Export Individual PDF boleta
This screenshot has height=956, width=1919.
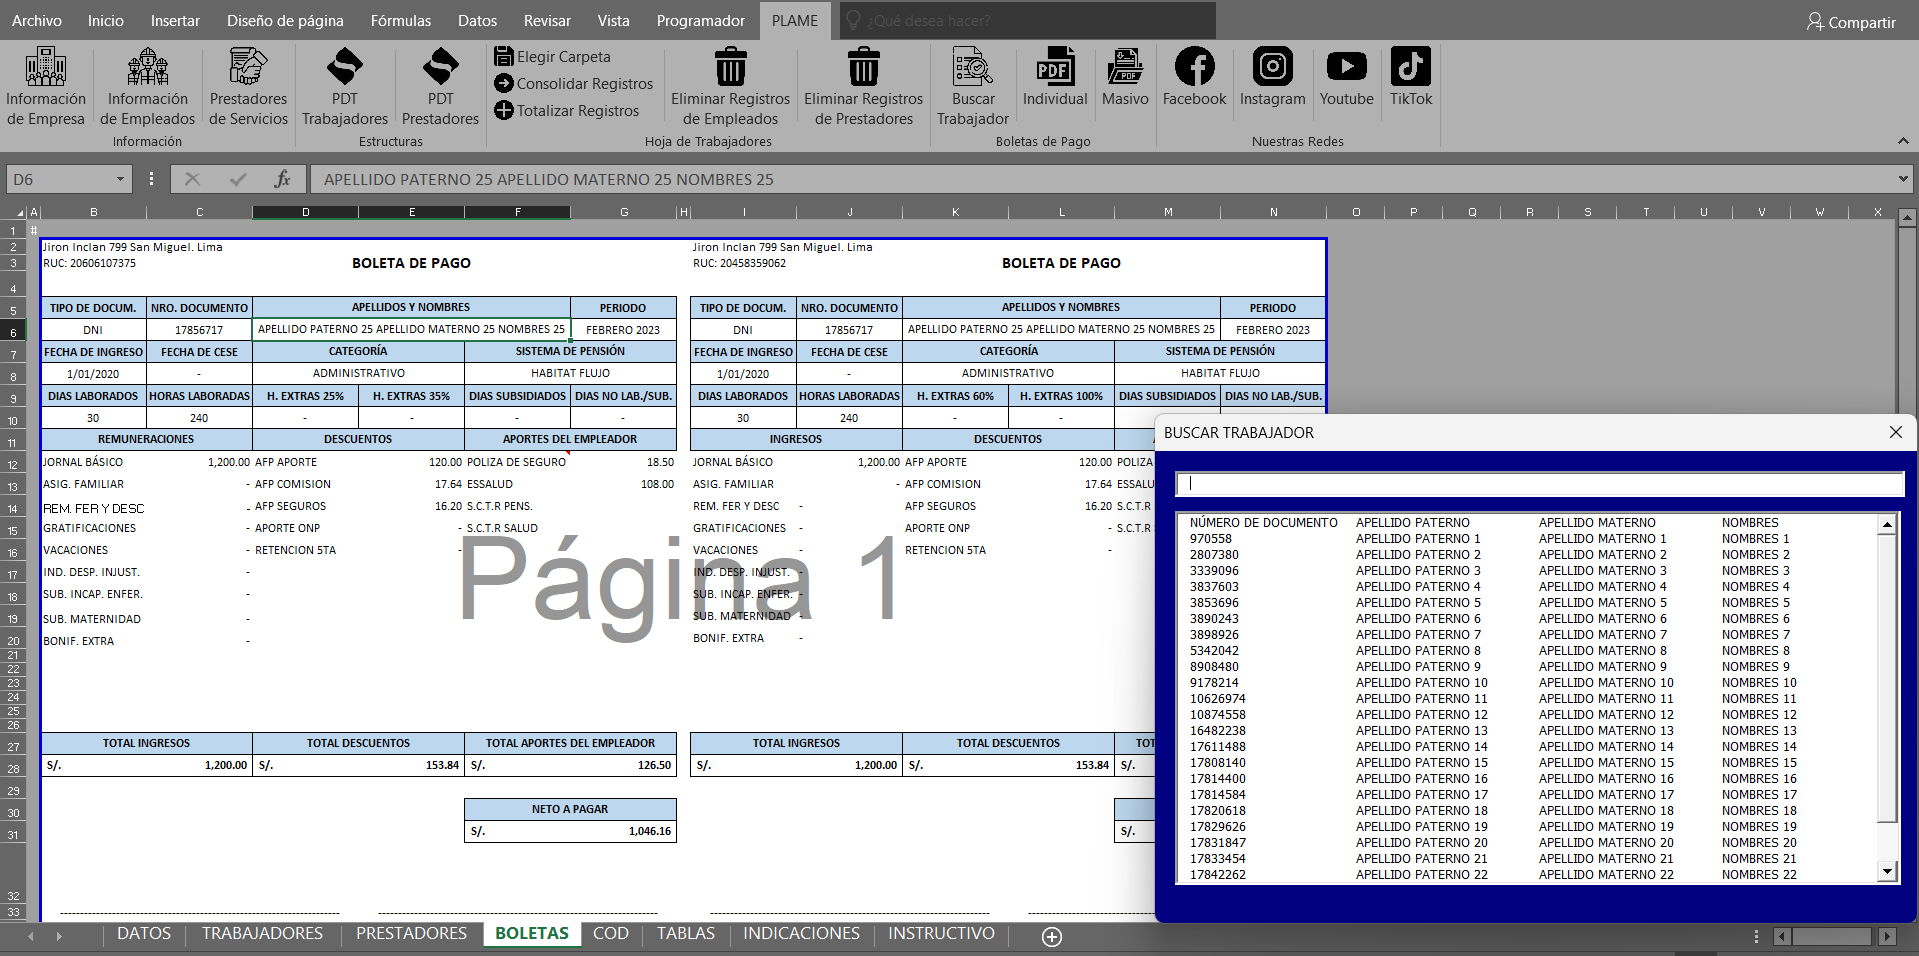tap(1055, 78)
